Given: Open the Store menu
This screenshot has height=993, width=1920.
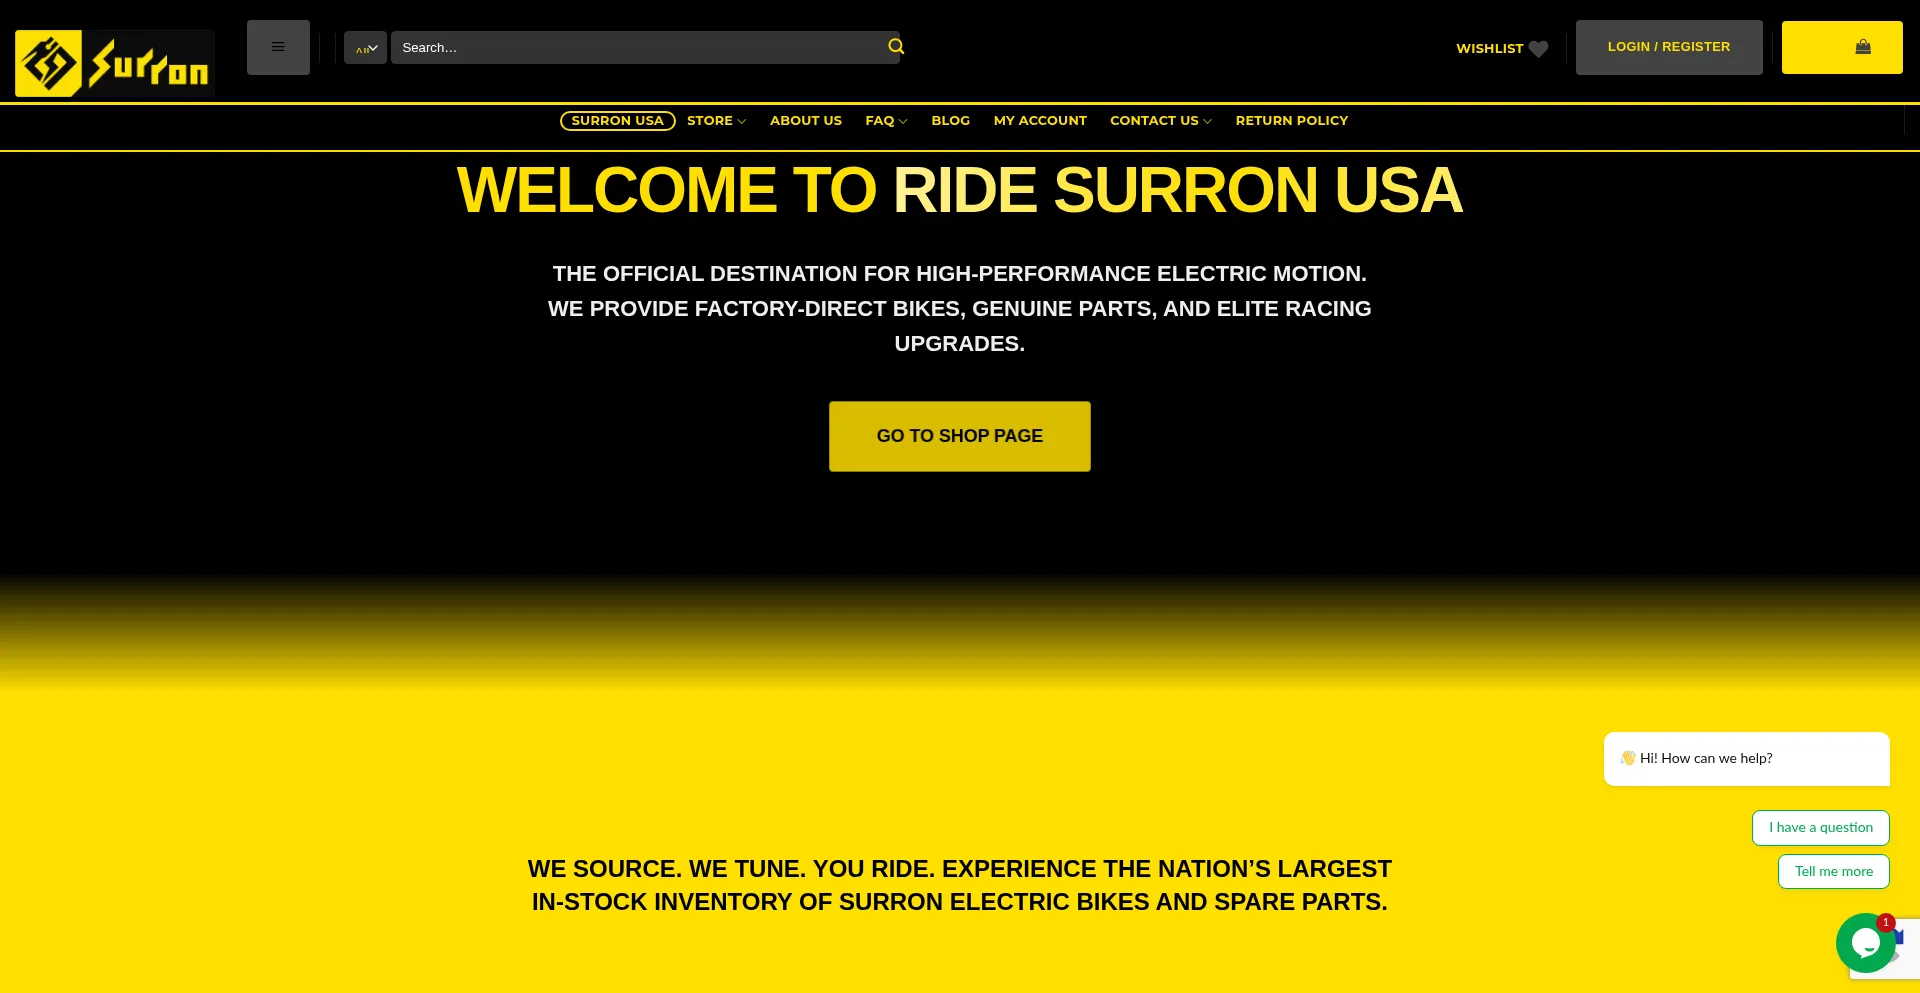Looking at the screenshot, I should tap(710, 120).
